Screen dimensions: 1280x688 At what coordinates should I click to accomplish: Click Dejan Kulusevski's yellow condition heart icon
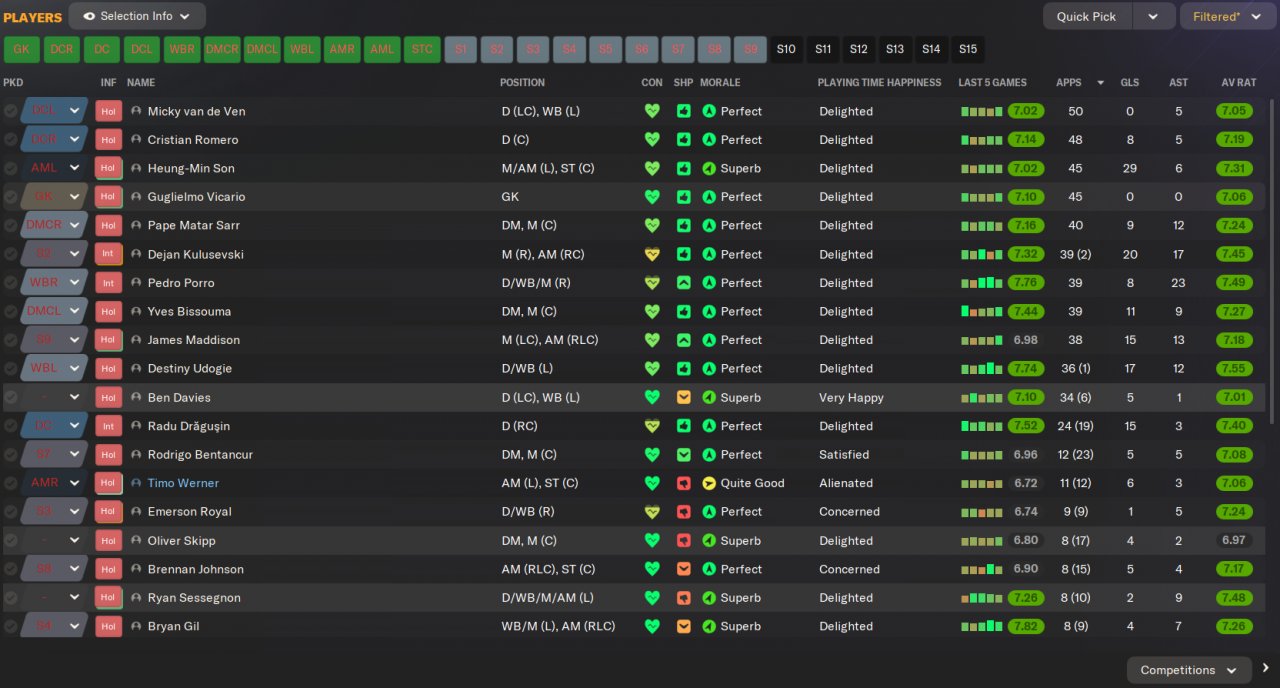652,254
